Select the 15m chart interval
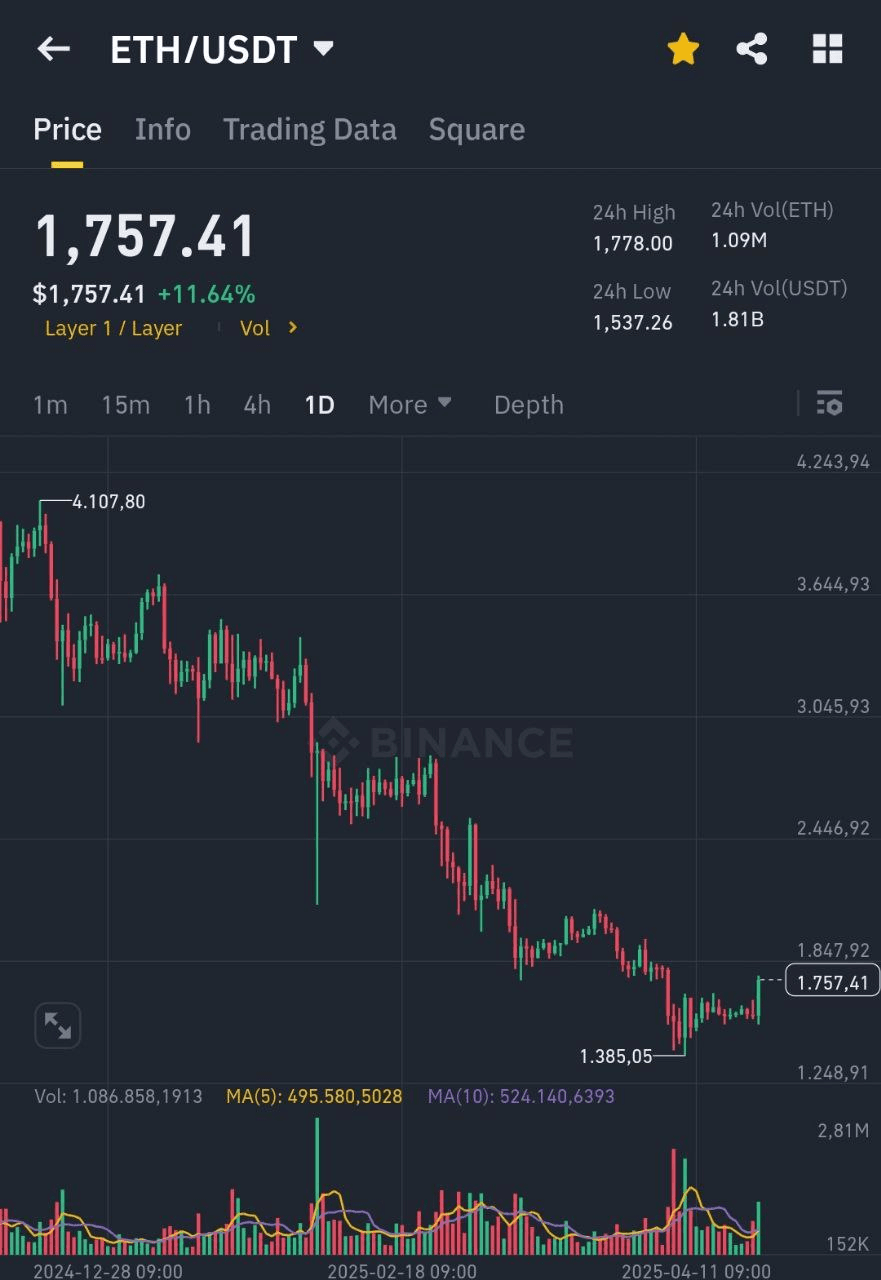881x1280 pixels. click(x=125, y=405)
